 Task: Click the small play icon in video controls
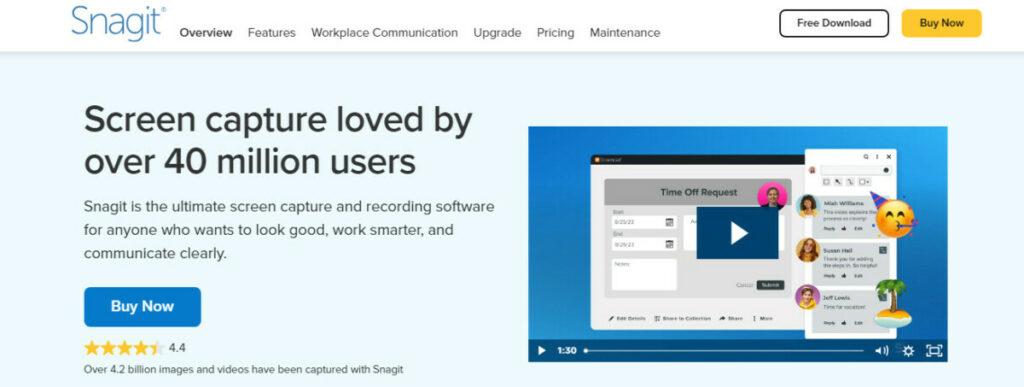click(x=541, y=350)
